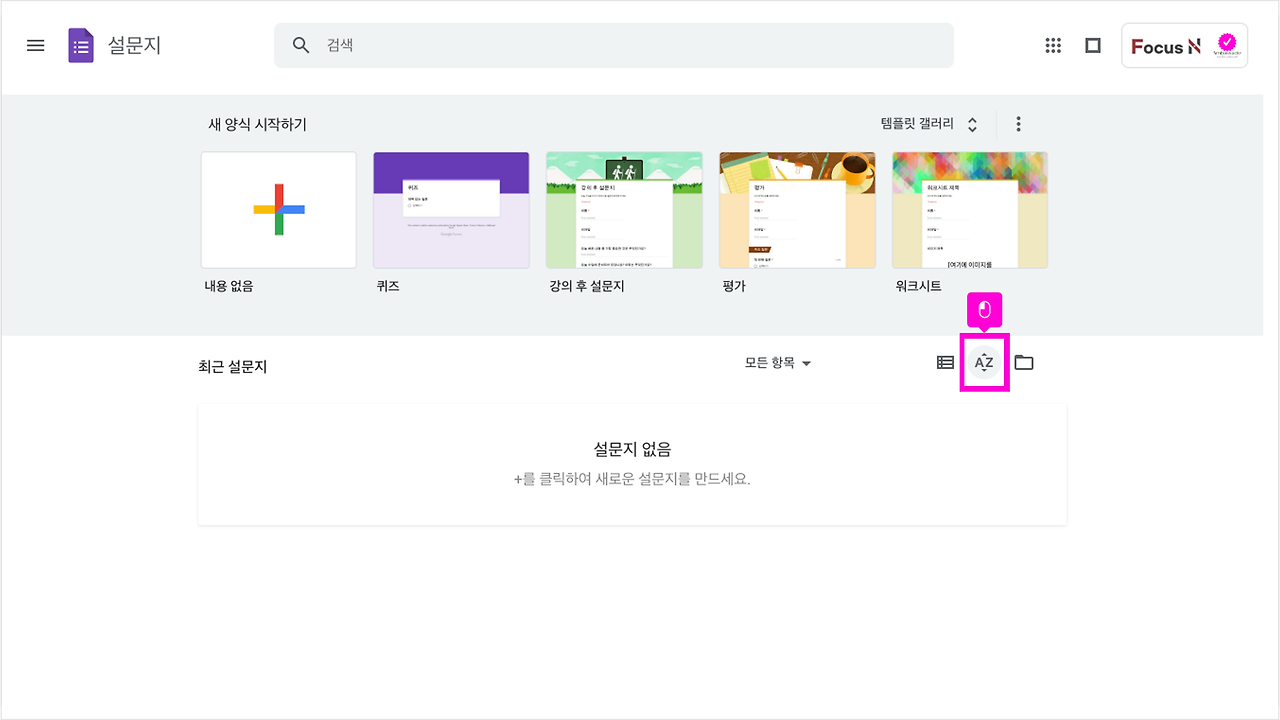
Task: Open the file picker folder icon
Action: (1024, 362)
